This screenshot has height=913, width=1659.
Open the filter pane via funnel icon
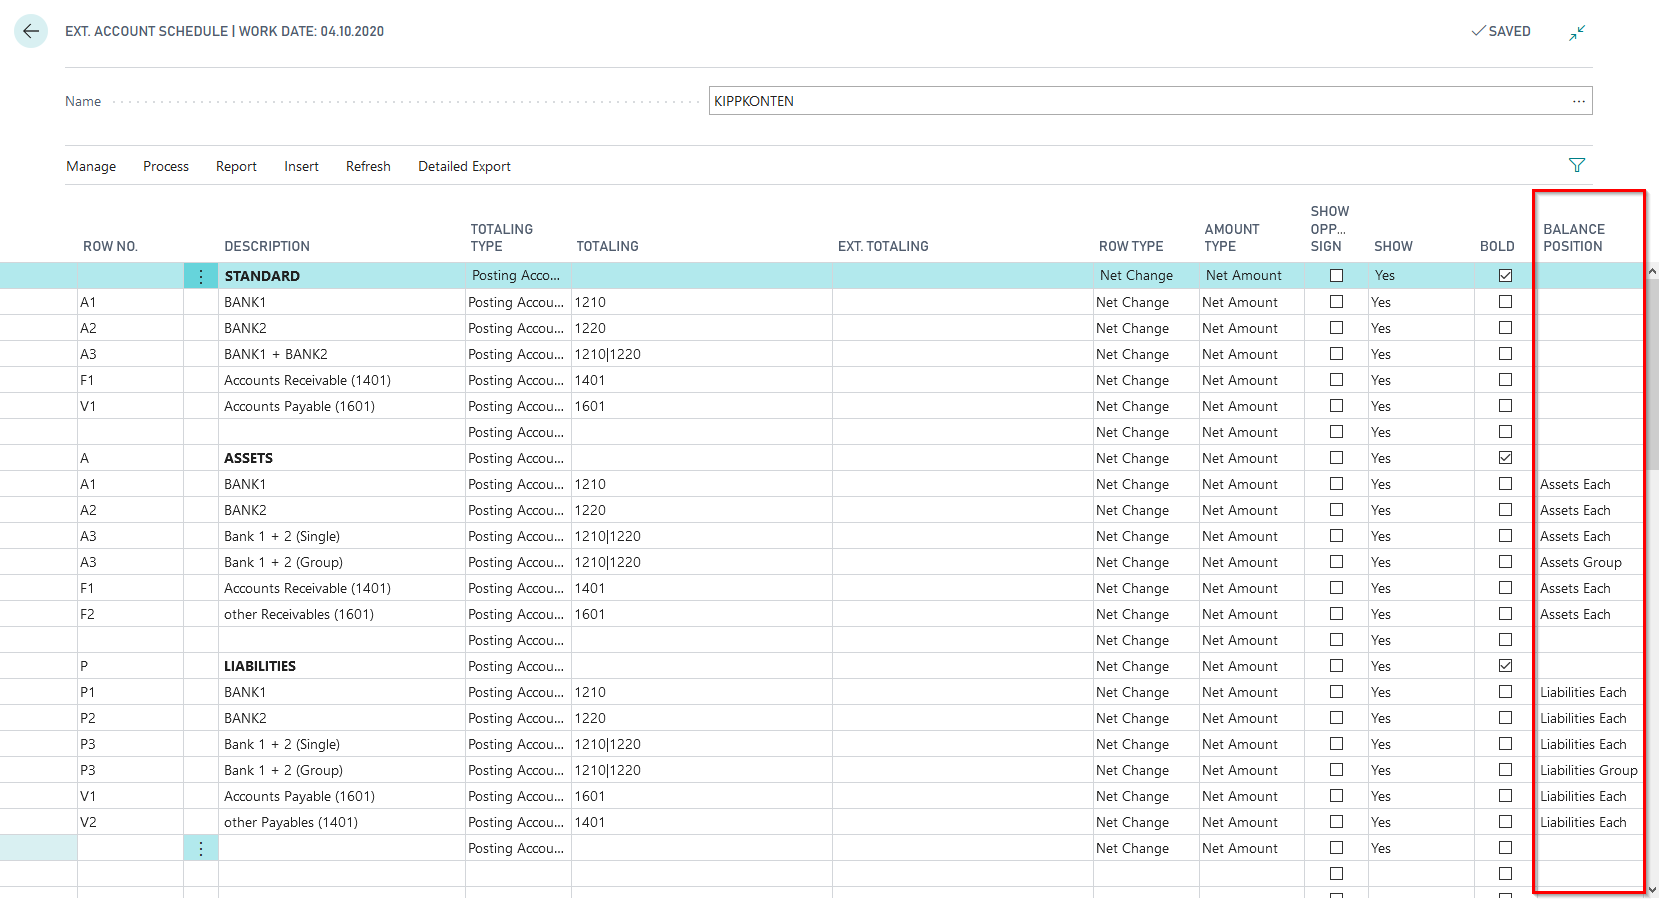[x=1577, y=164]
